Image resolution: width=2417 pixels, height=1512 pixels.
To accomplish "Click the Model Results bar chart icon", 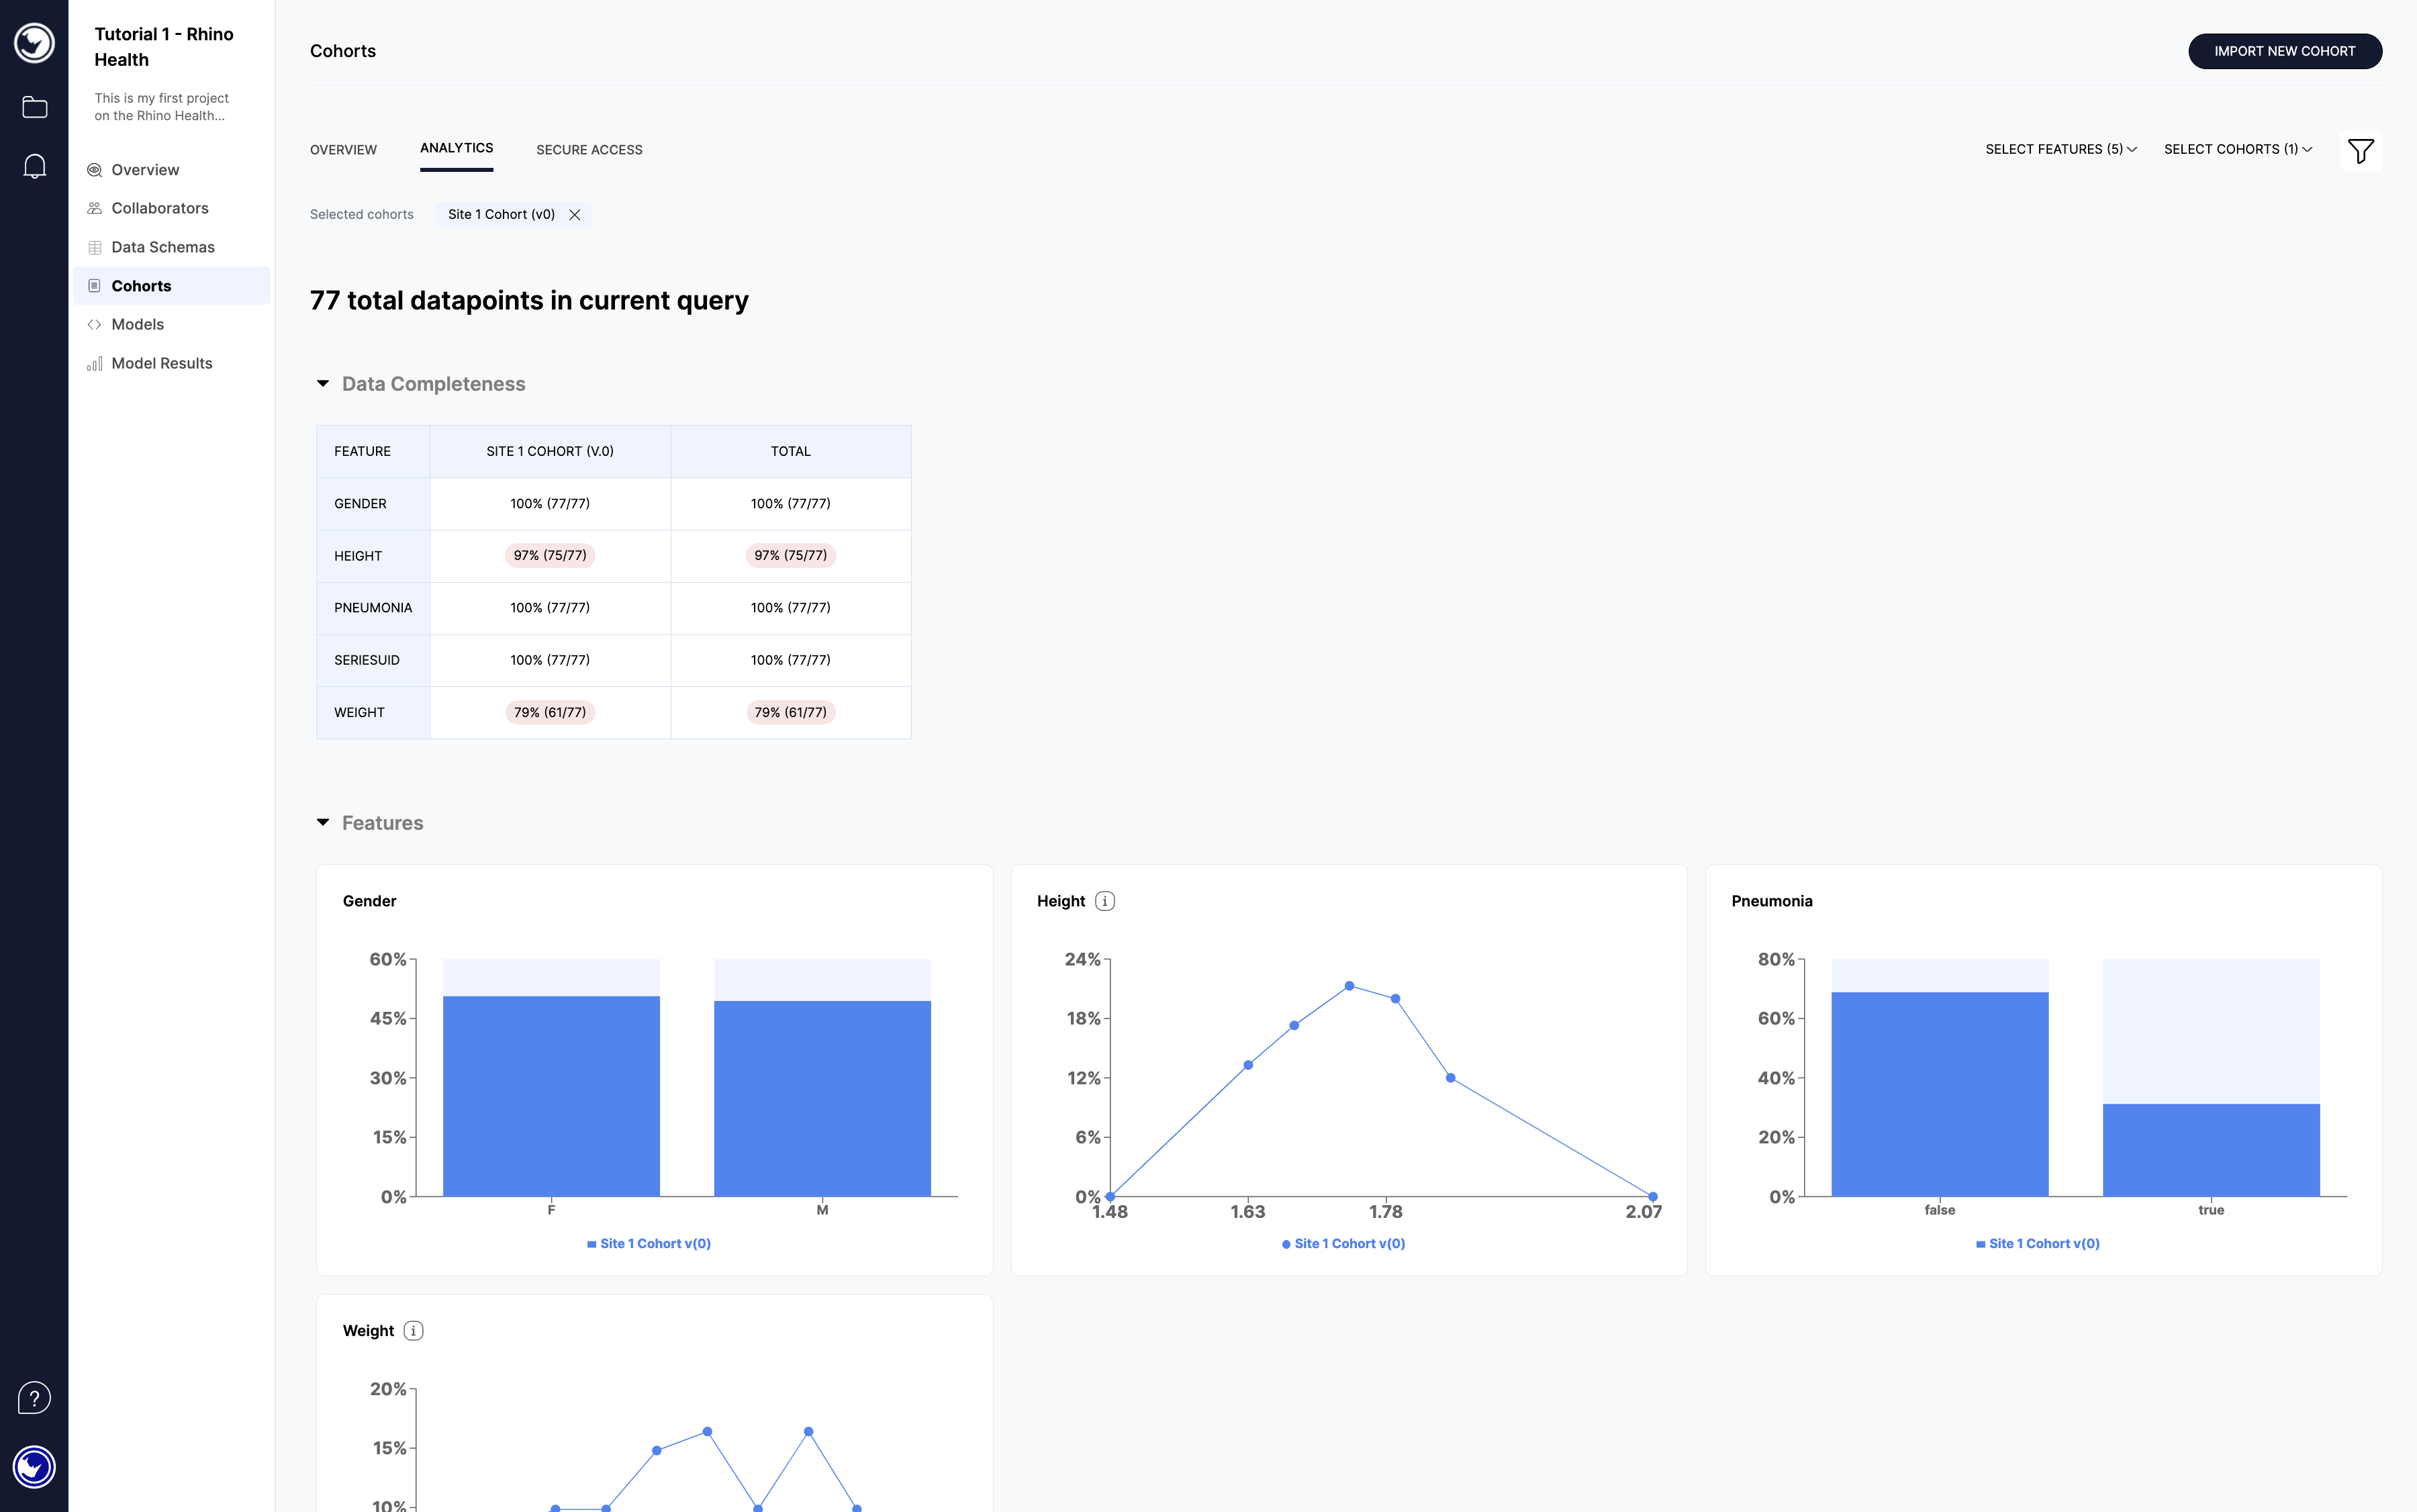I will tap(95, 363).
